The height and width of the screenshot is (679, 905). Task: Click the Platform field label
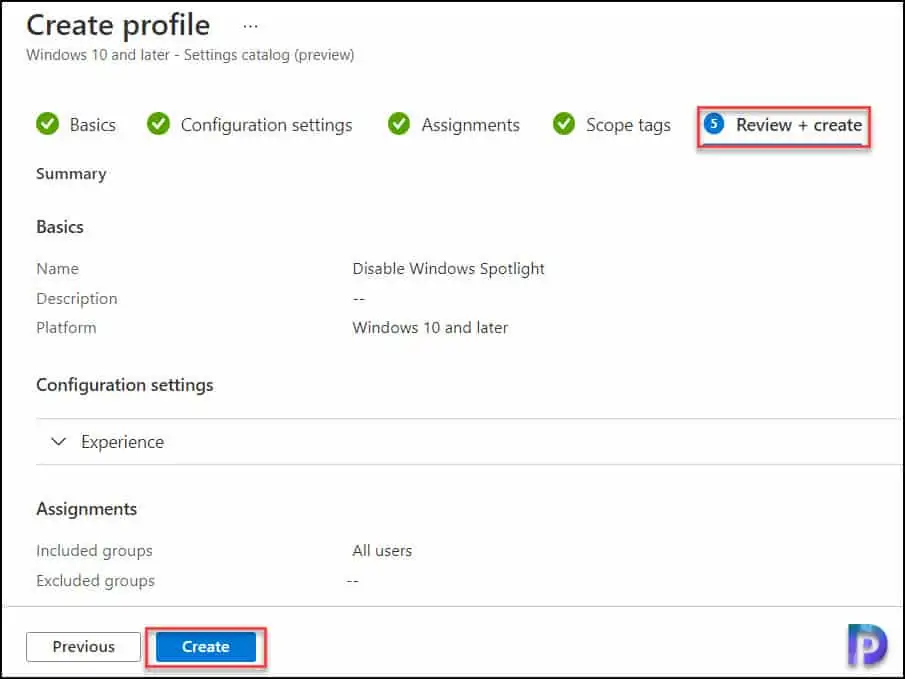66,328
